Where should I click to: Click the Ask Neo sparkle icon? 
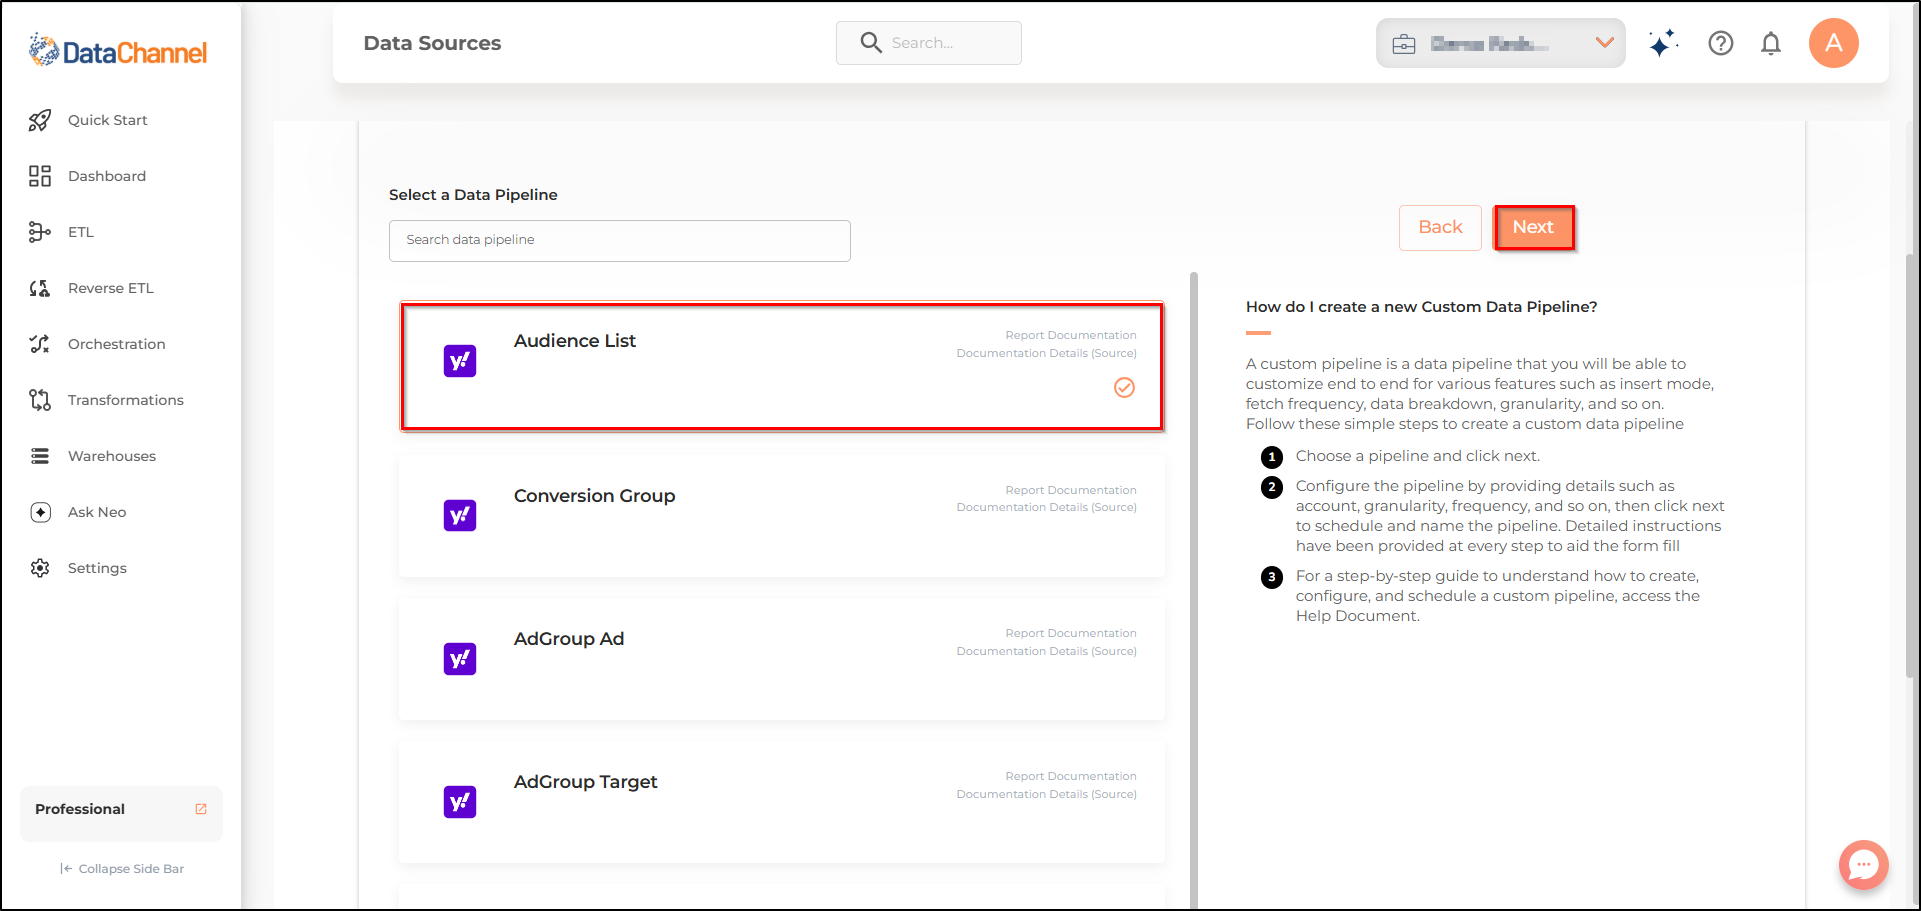click(x=40, y=512)
